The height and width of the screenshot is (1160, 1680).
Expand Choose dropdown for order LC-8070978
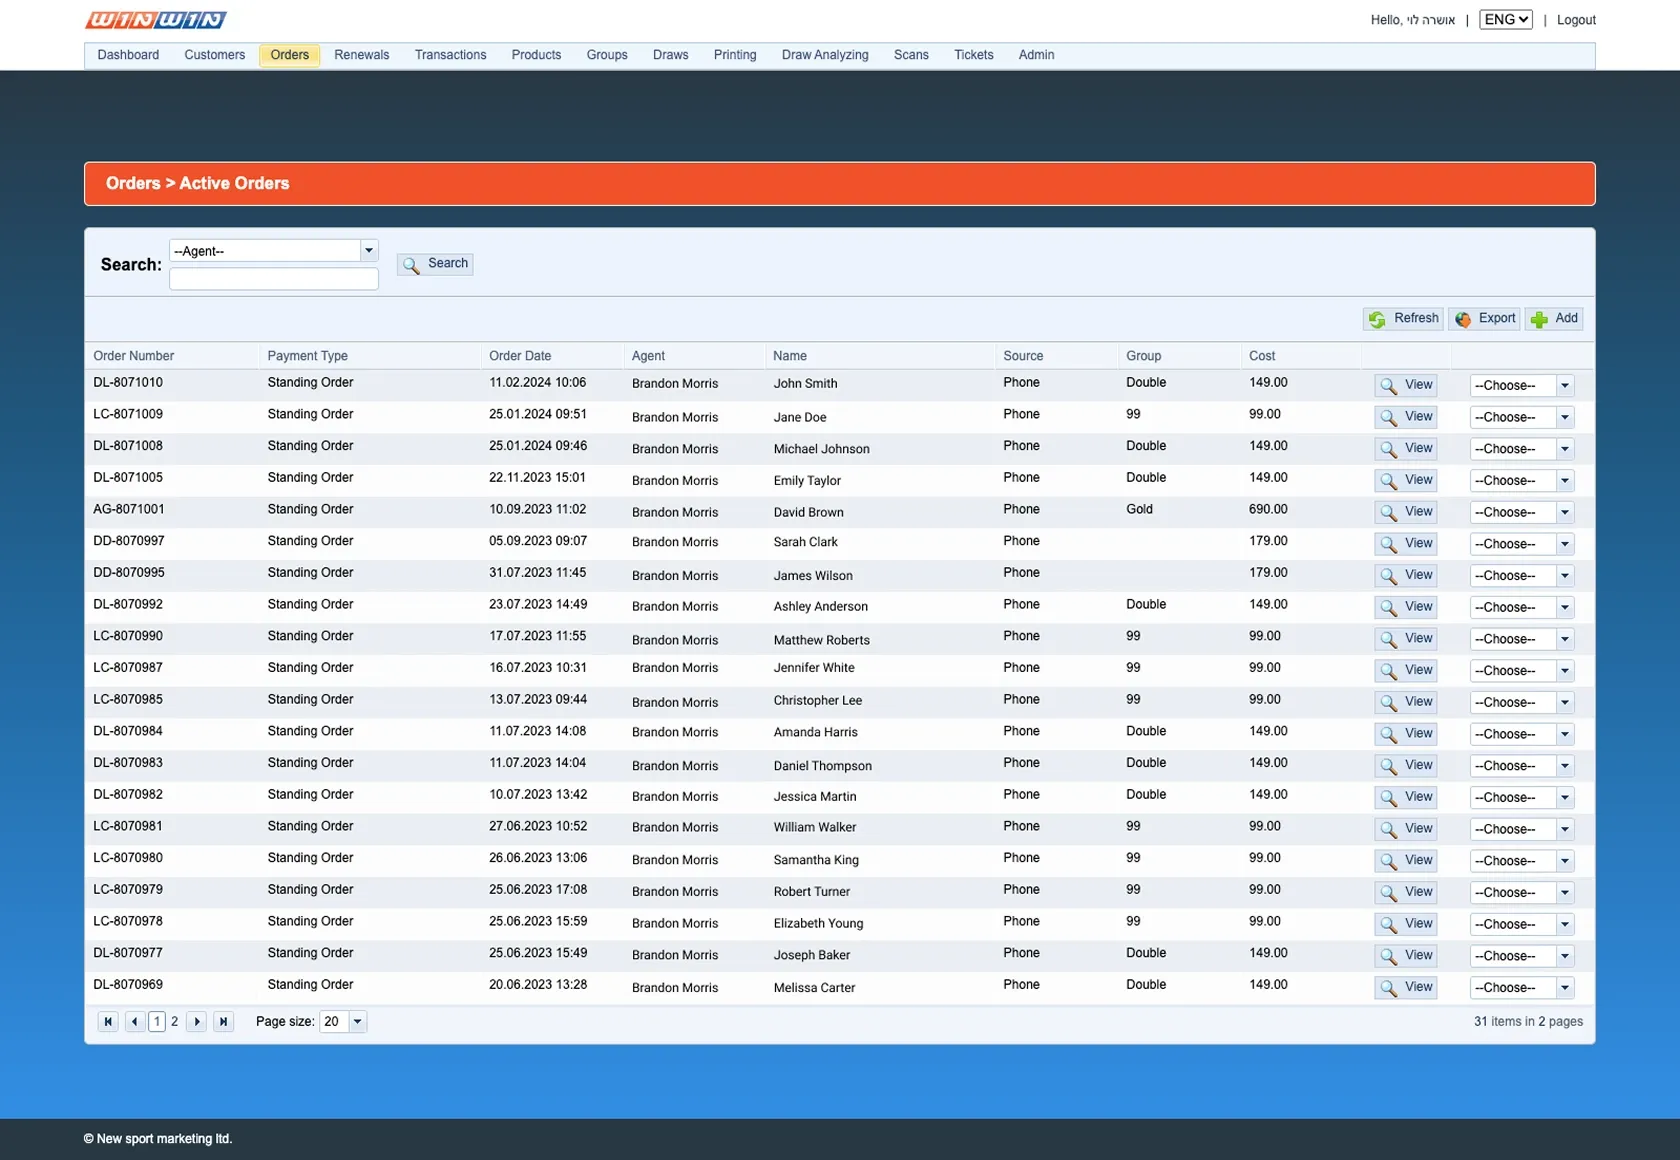(1565, 924)
